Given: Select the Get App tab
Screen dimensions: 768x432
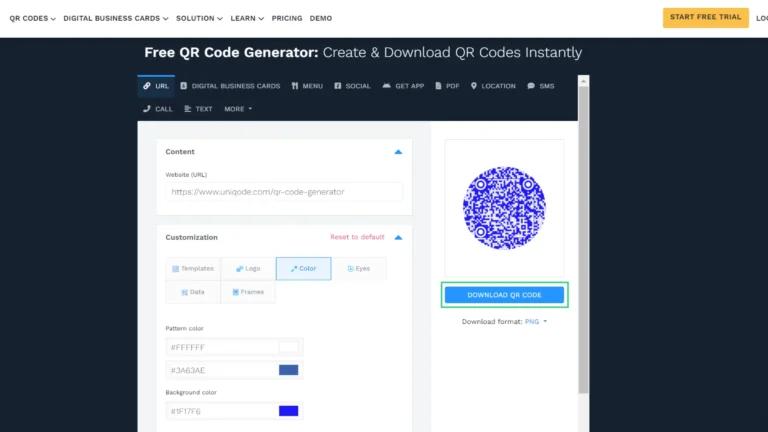Looking at the screenshot, I should pyautogui.click(x=403, y=86).
